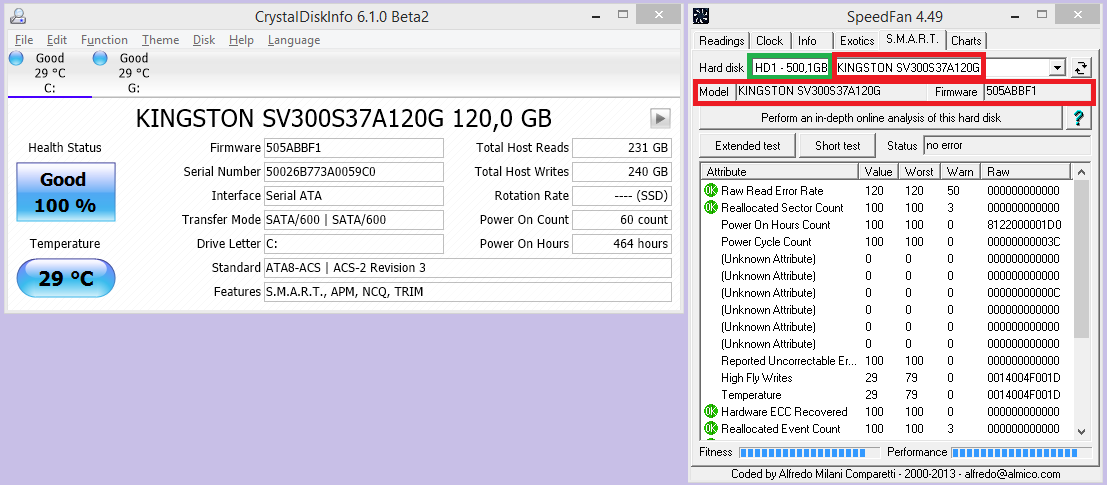Click the Total Host Reads value
Viewport: 1107px width, 485px height.
[x=621, y=148]
